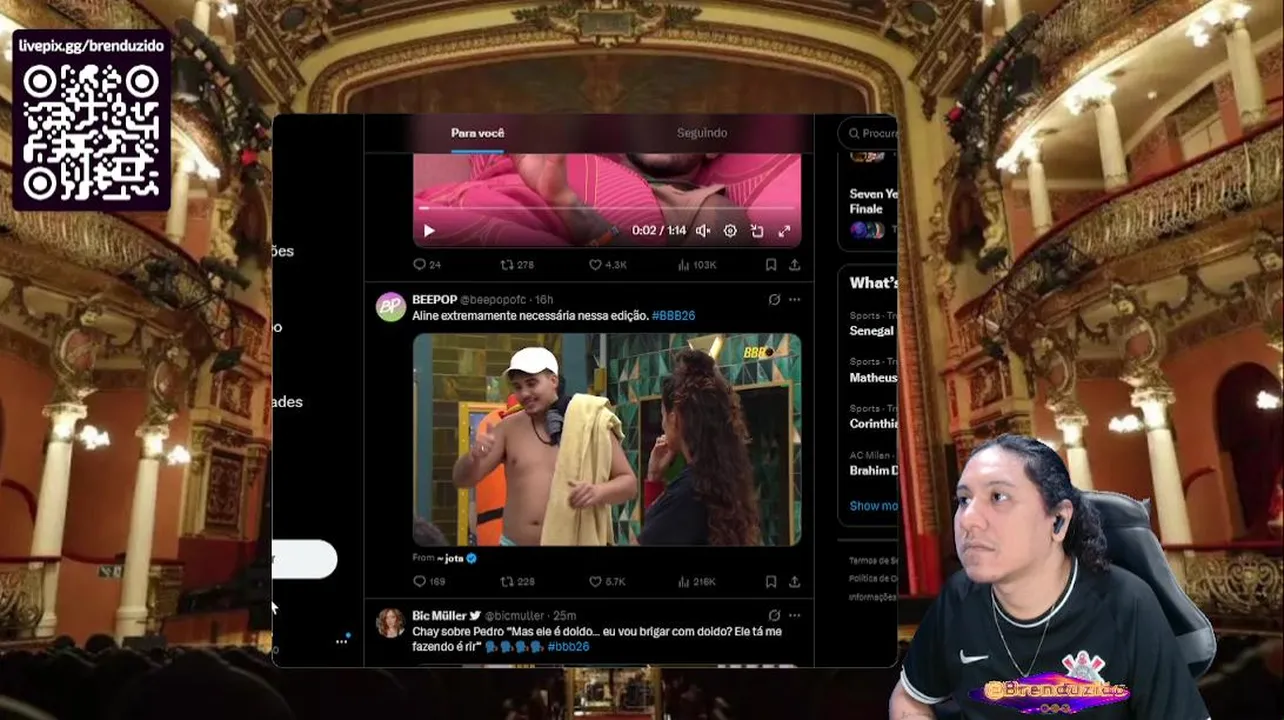
Task: Bookmark BEEPOP's post
Action: click(x=771, y=582)
